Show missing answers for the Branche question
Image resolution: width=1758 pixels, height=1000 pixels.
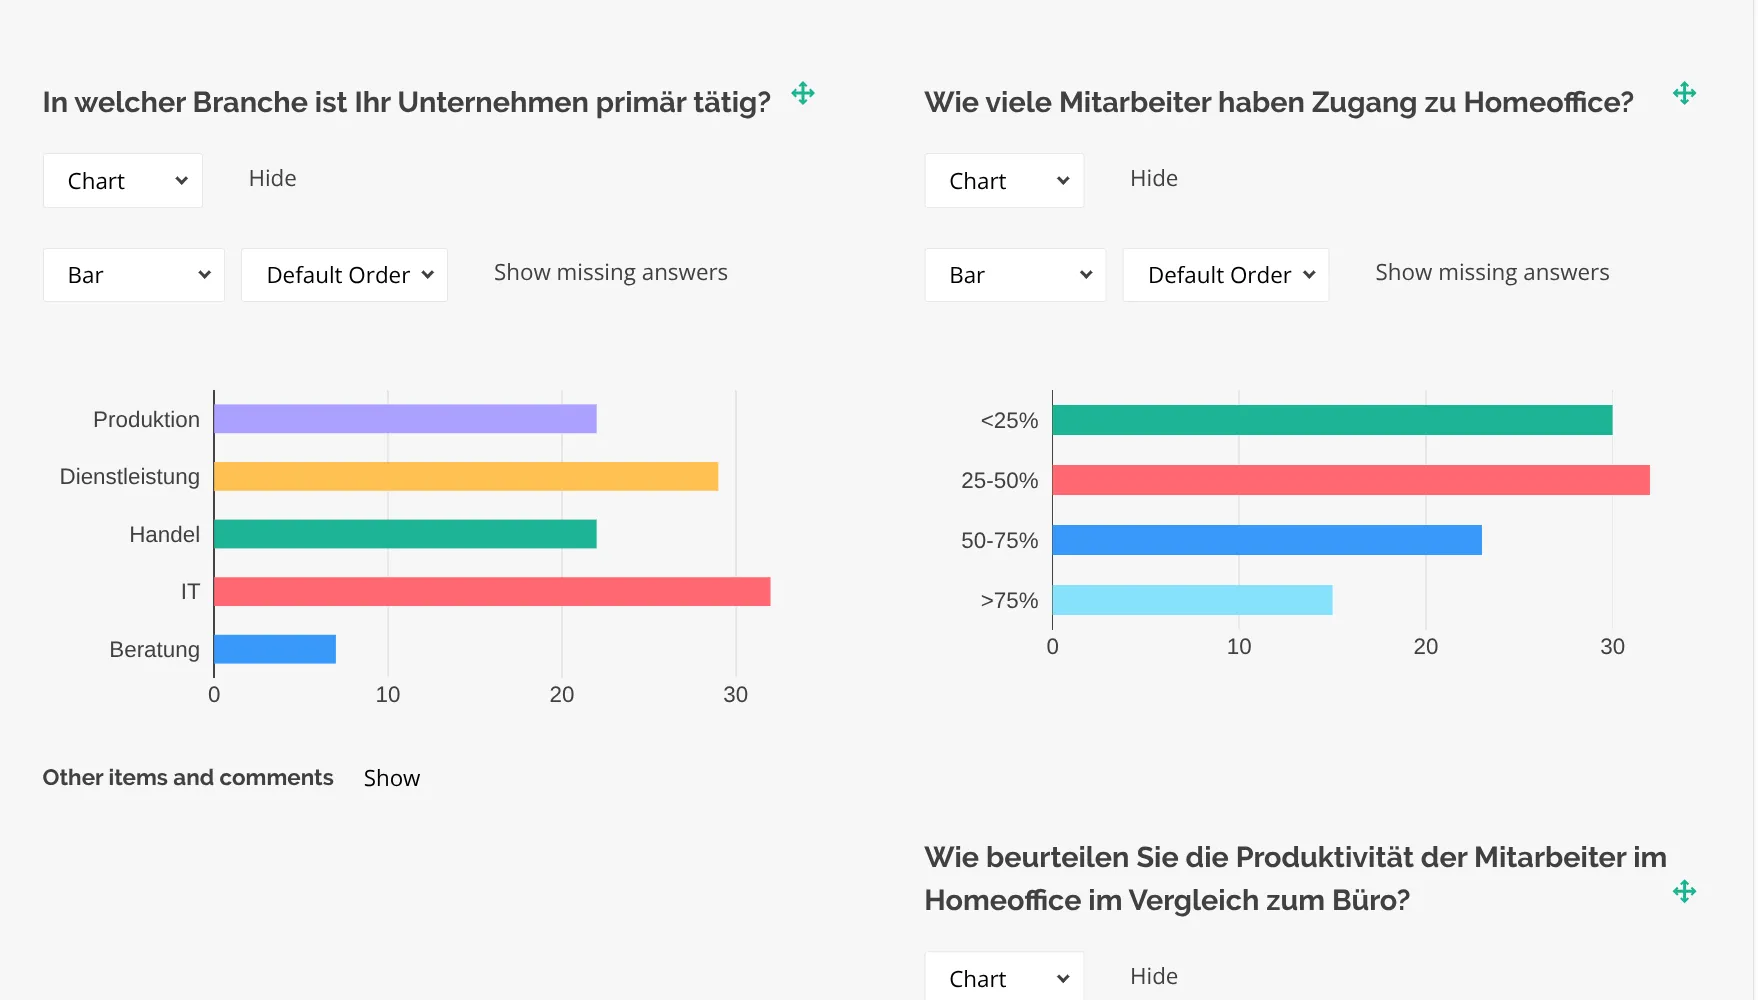(x=610, y=272)
